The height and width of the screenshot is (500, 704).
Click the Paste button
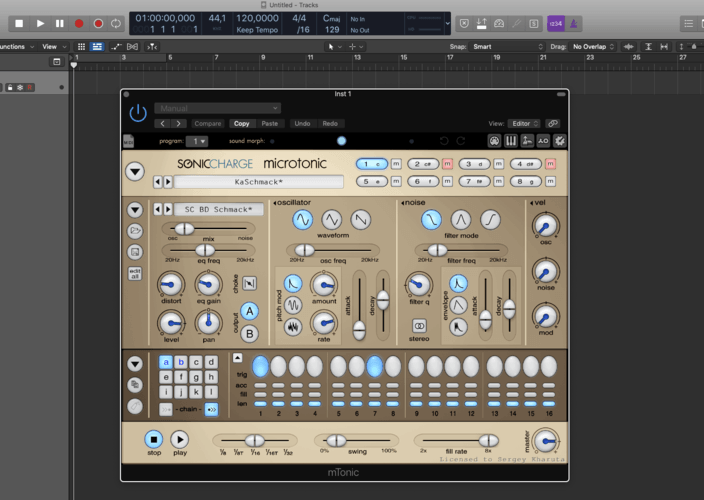coord(269,123)
